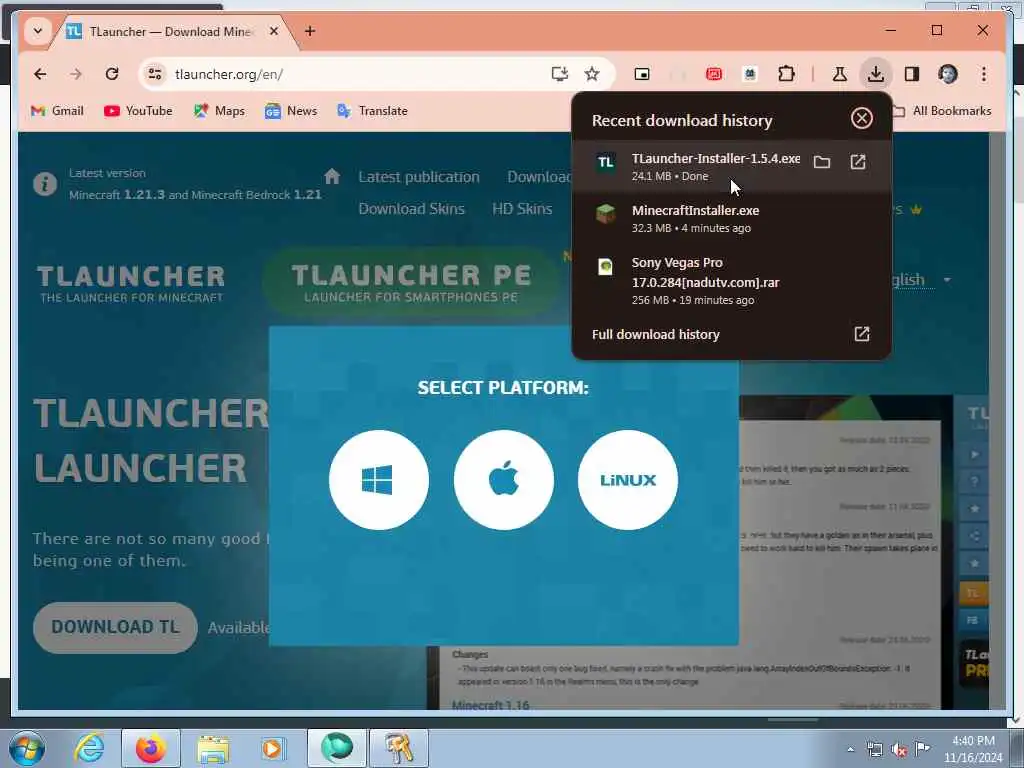The width and height of the screenshot is (1024, 768).
Task: Open site information icon in address bar
Action: (x=155, y=74)
